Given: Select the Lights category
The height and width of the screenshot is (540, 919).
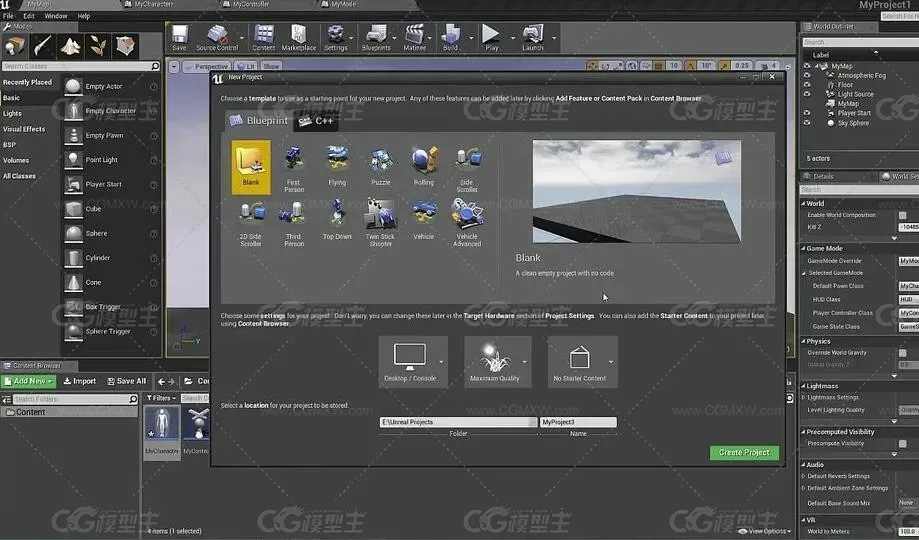Looking at the screenshot, I should pos(12,113).
